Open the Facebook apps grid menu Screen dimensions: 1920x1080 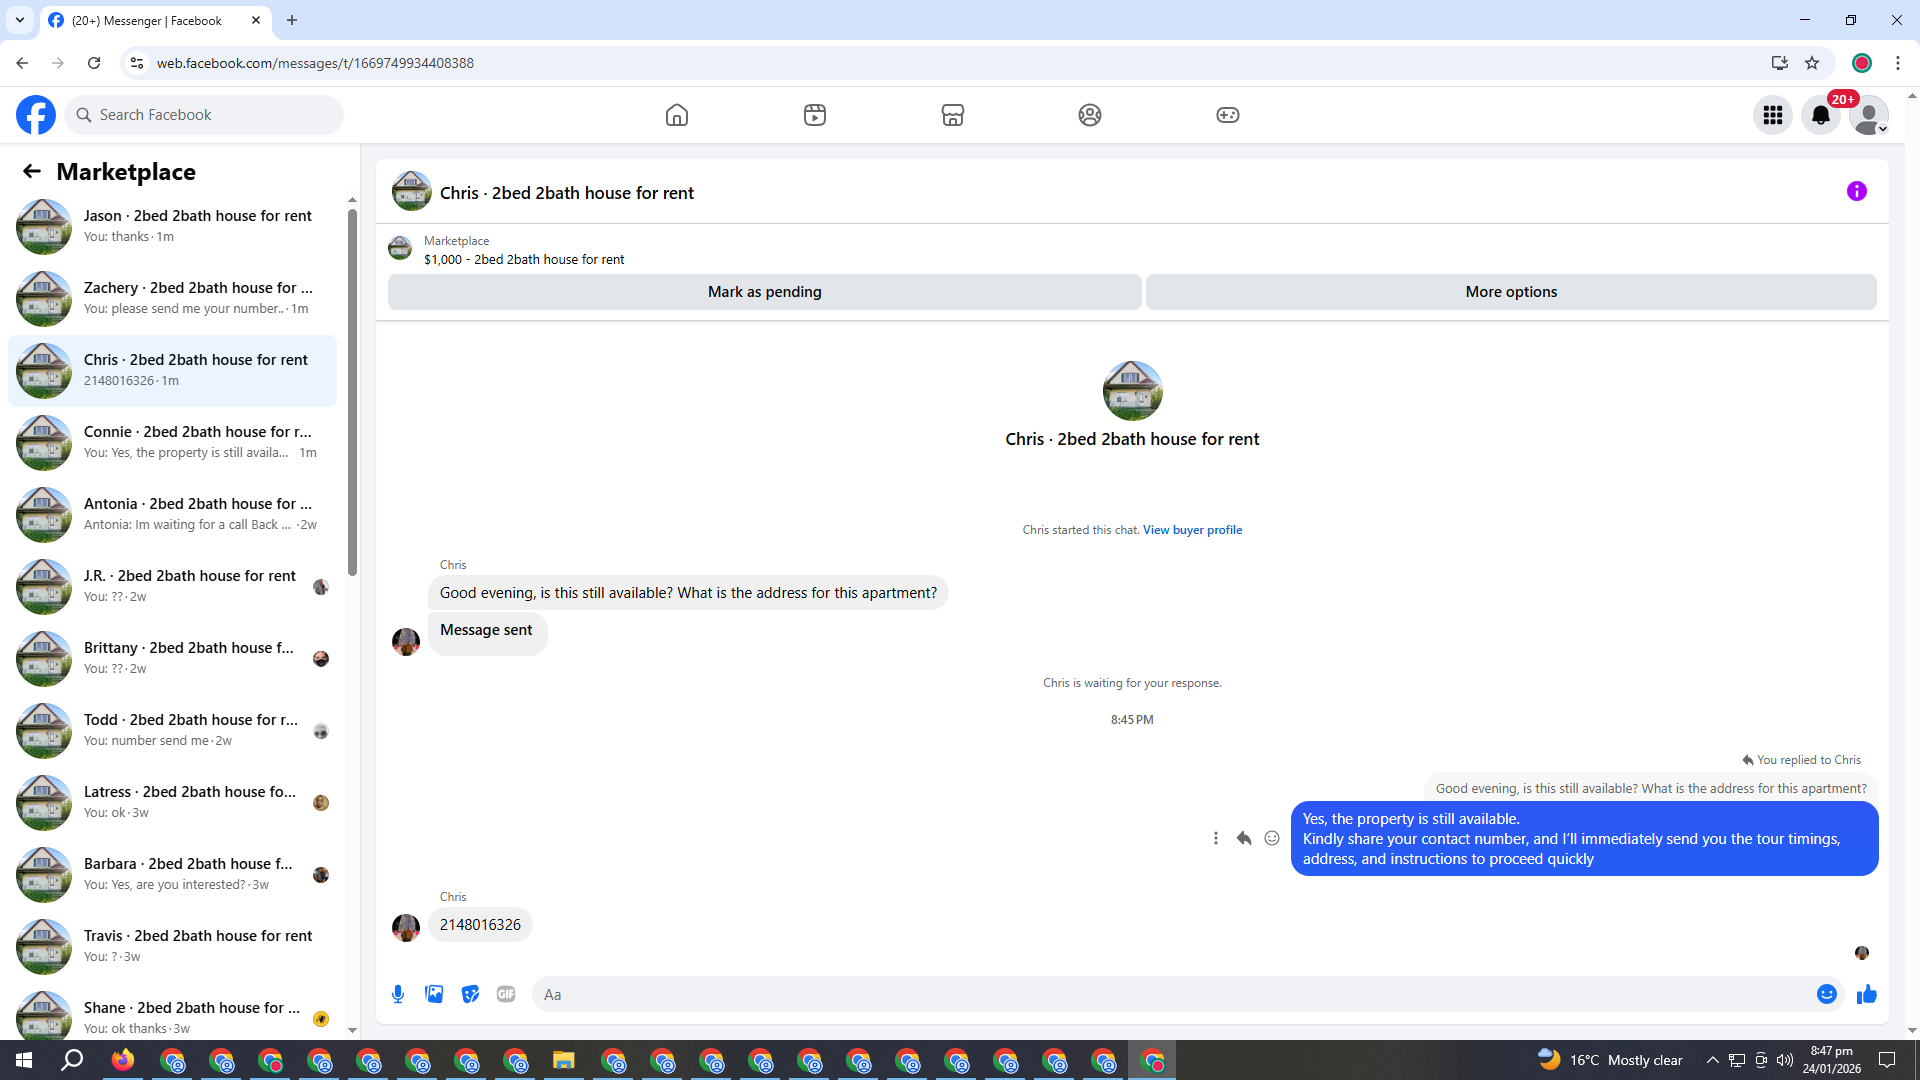pos(1773,115)
